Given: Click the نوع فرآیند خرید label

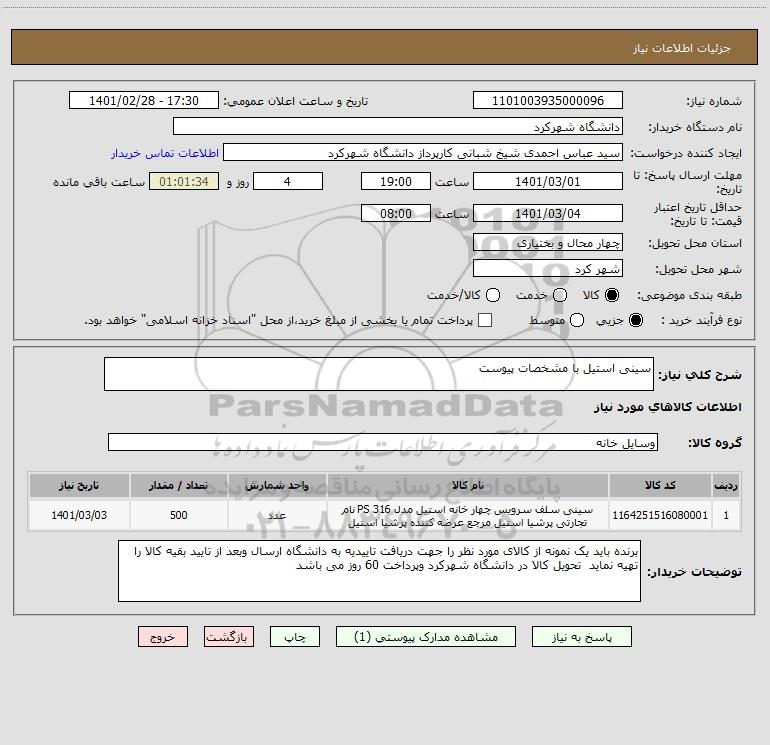Looking at the screenshot, I should point(701,320).
